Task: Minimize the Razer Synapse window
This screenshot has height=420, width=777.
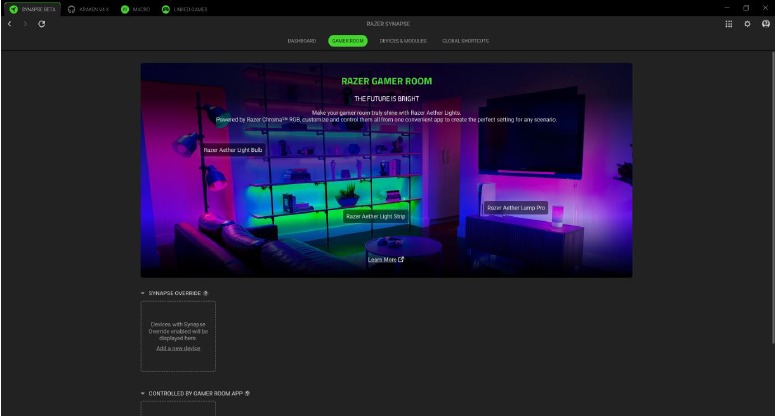Action: pyautogui.click(x=727, y=8)
